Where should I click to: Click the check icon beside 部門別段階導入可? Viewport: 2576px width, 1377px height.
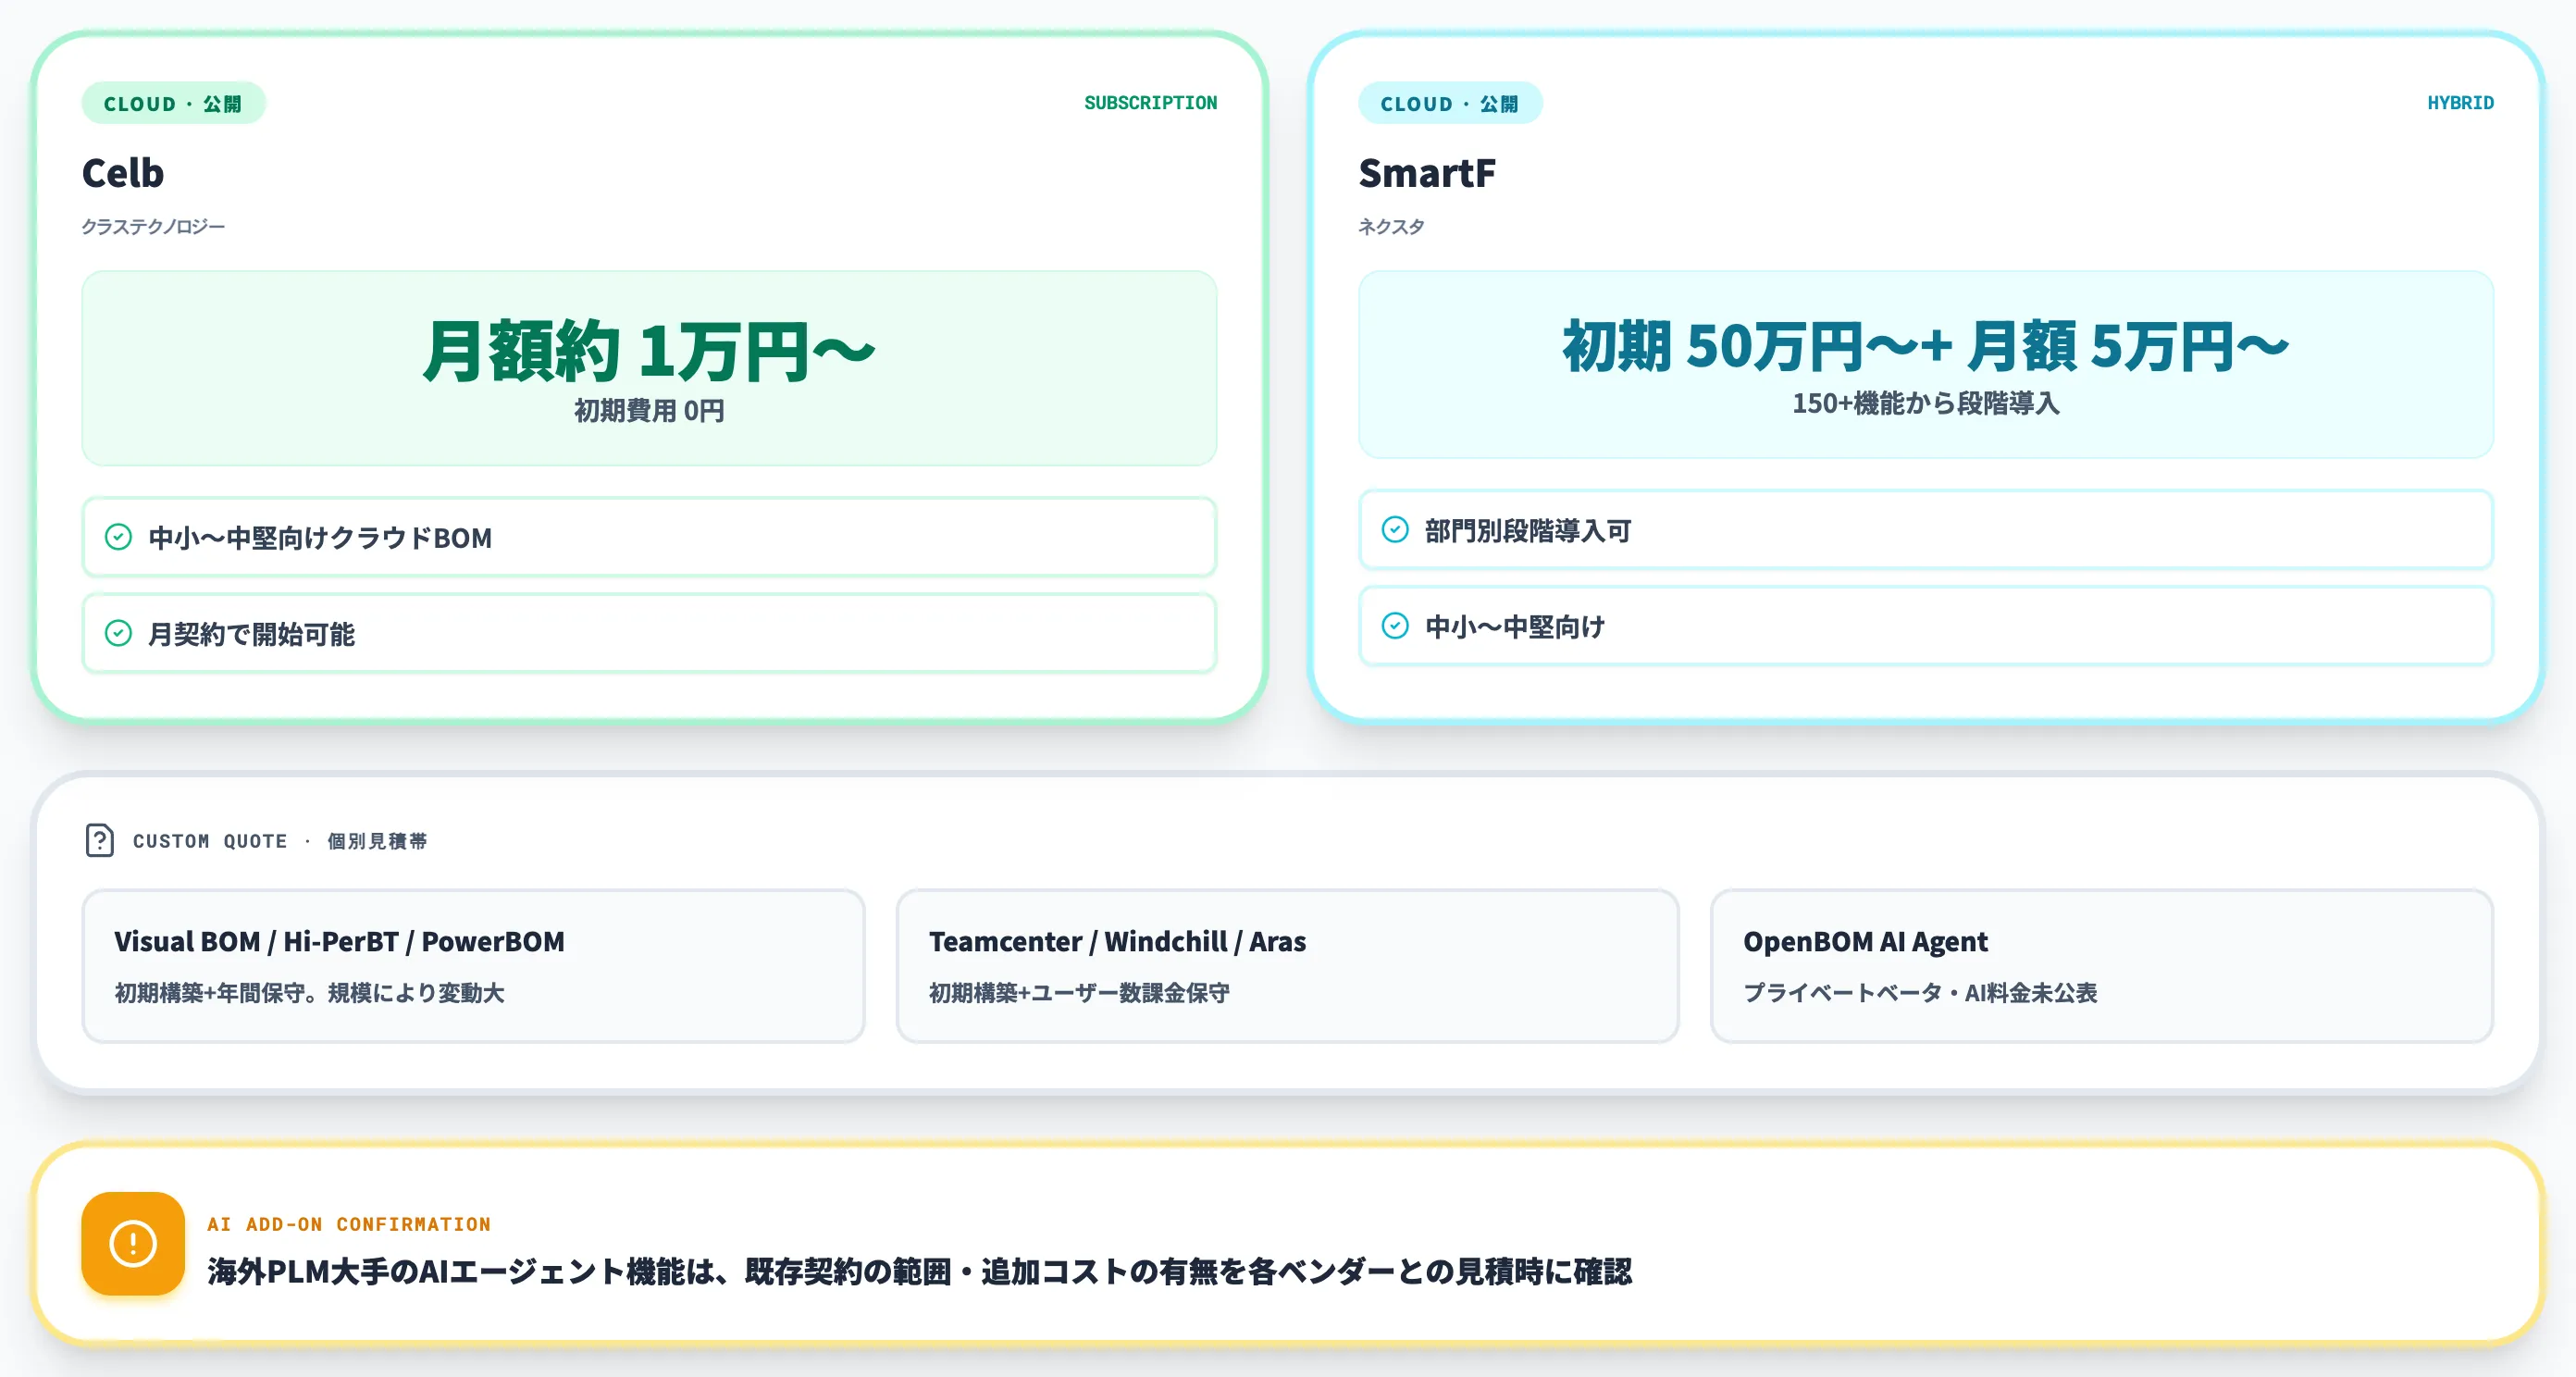pos(1395,529)
